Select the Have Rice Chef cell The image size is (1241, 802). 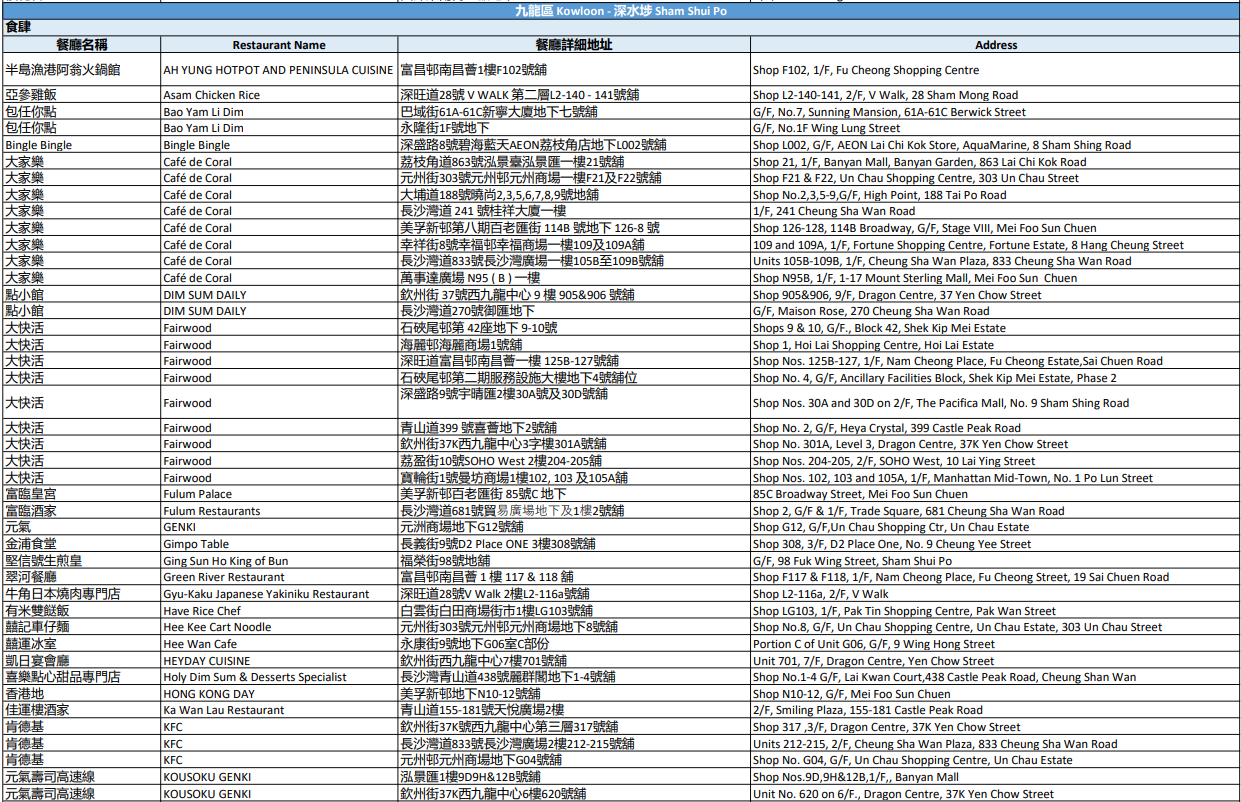pos(279,611)
